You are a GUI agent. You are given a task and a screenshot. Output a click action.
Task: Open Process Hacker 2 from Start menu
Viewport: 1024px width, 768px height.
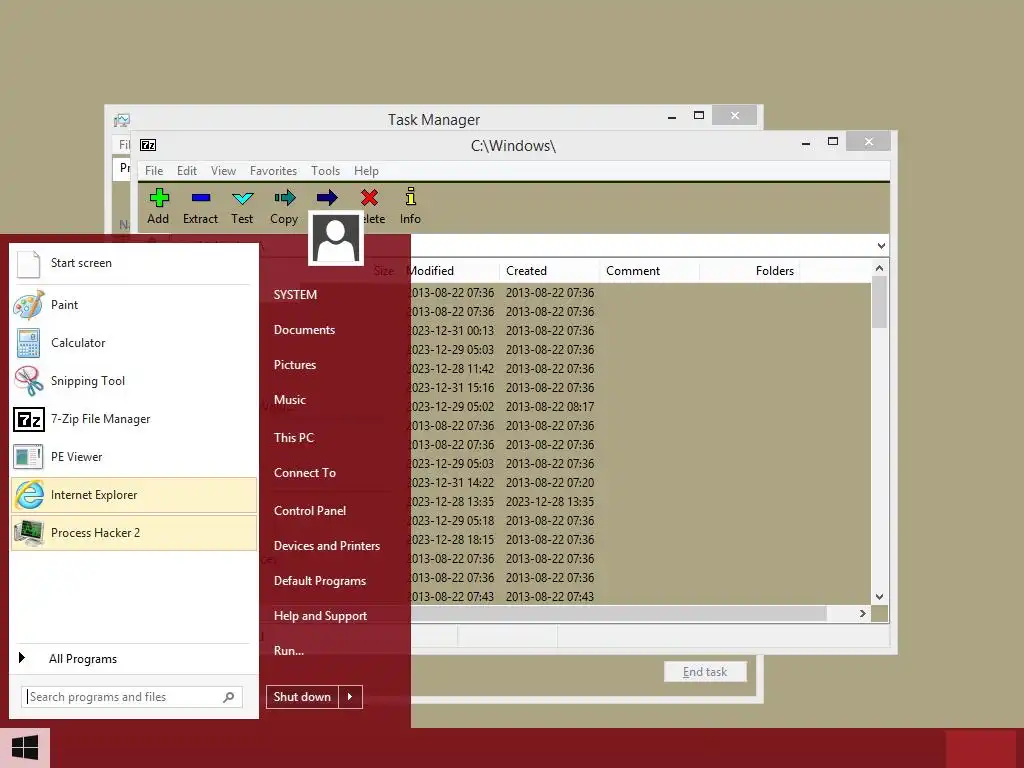click(x=134, y=533)
